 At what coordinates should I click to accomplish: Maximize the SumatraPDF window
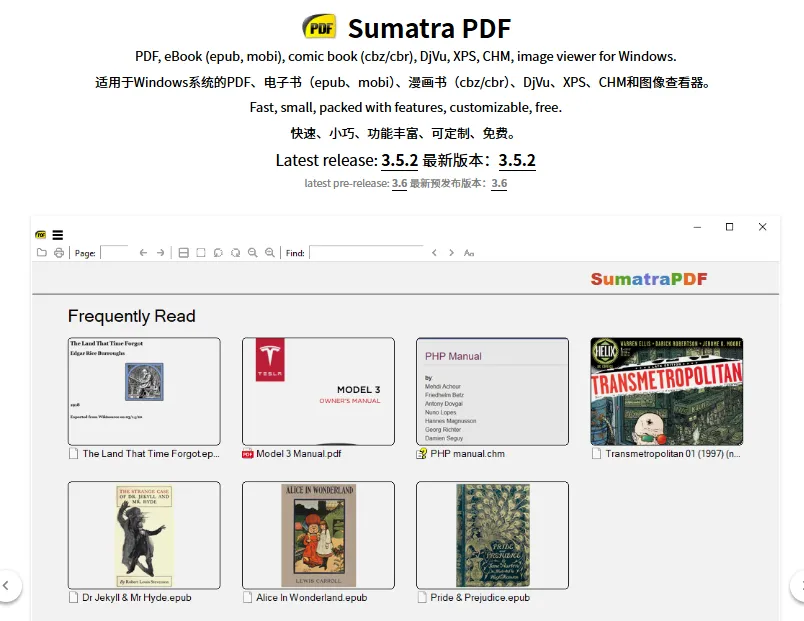(x=729, y=227)
